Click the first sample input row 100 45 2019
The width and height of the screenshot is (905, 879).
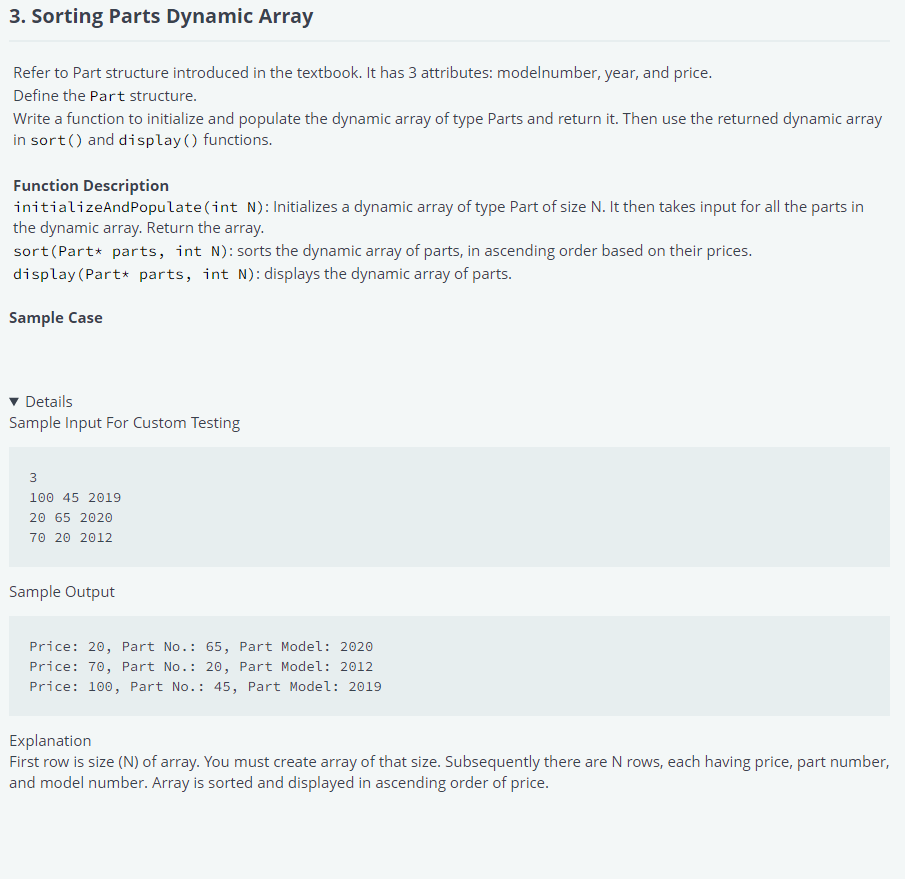[x=74, y=497]
